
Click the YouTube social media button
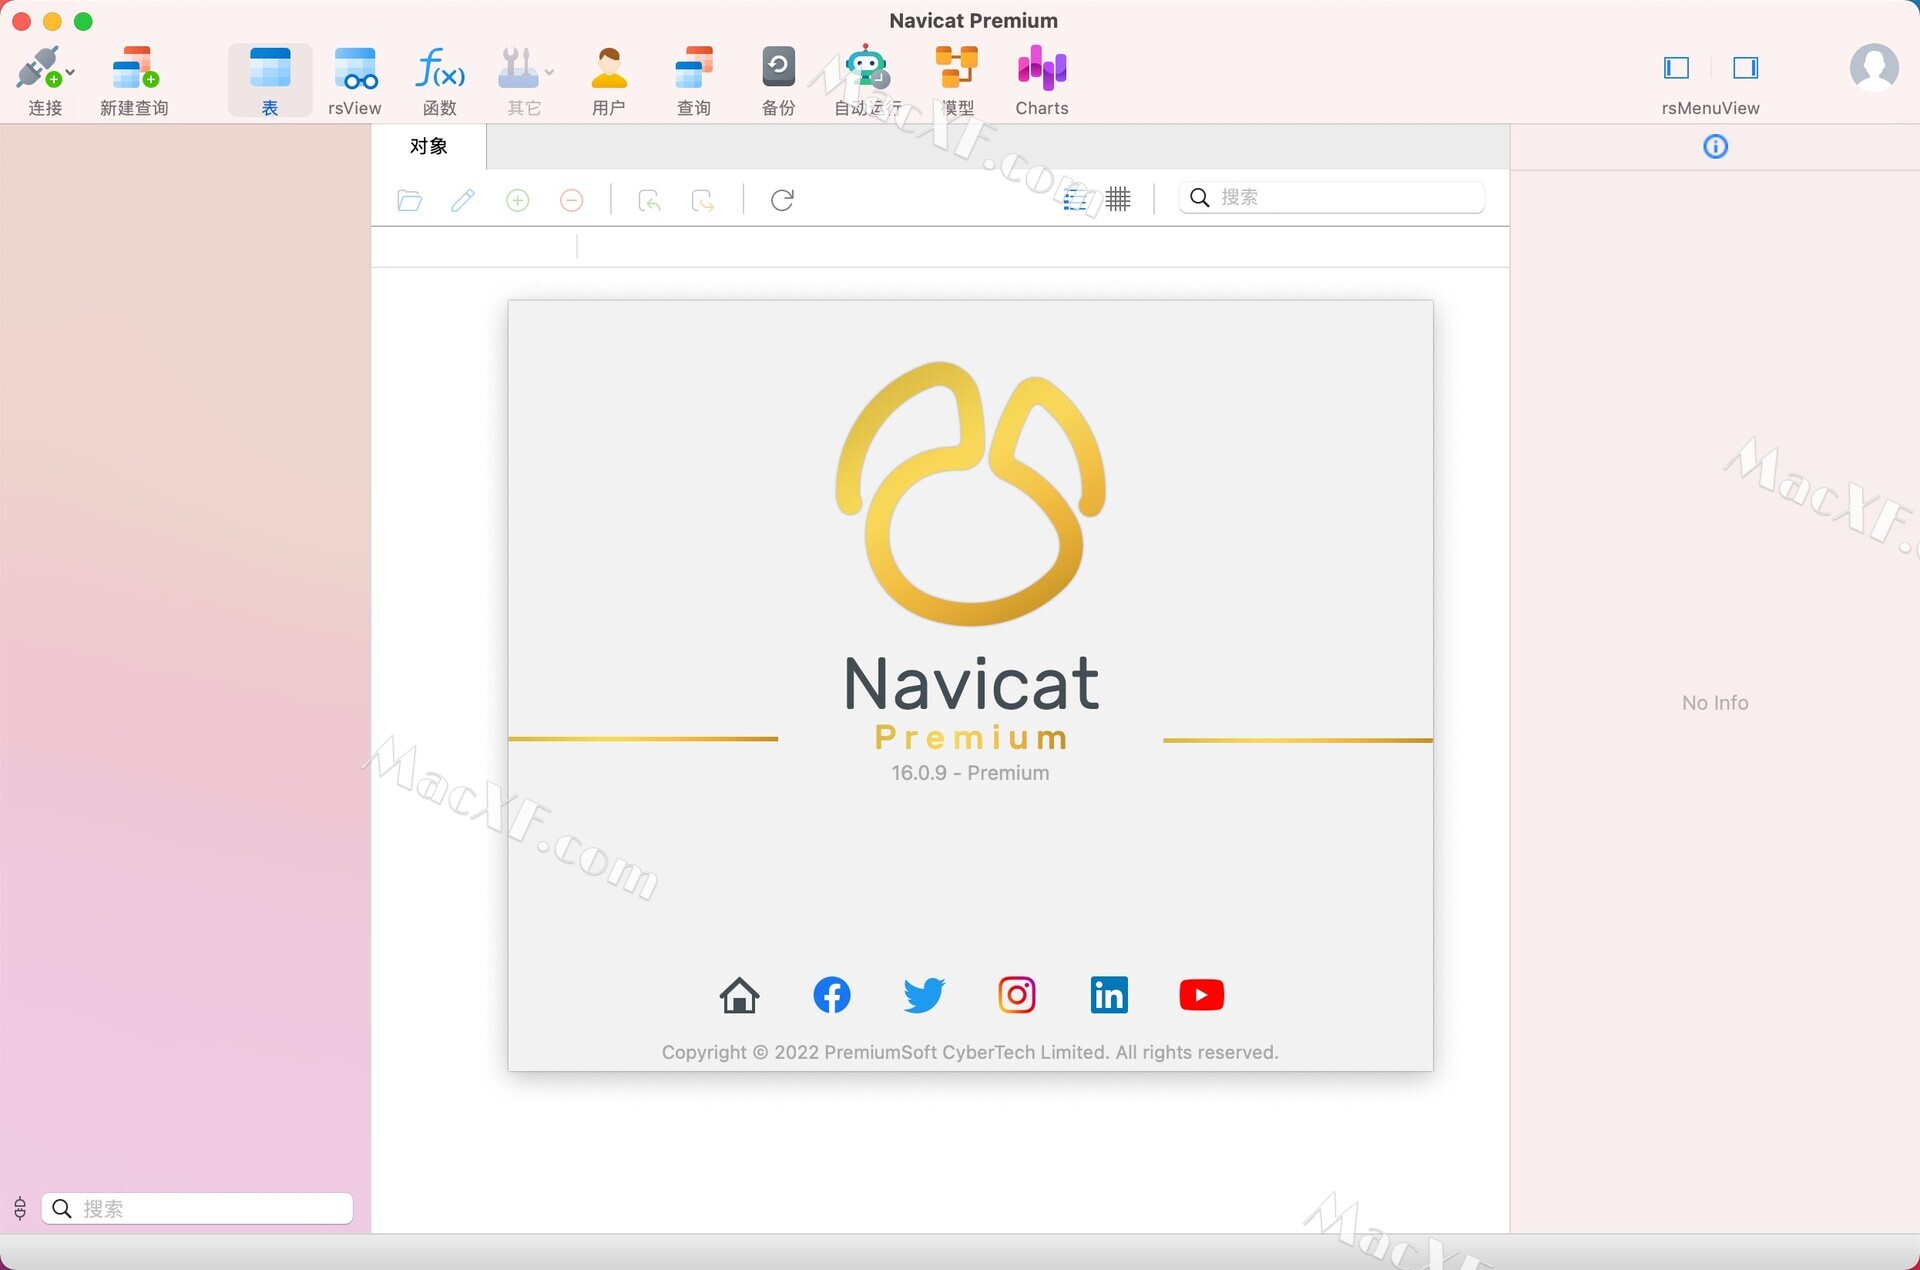(1200, 992)
